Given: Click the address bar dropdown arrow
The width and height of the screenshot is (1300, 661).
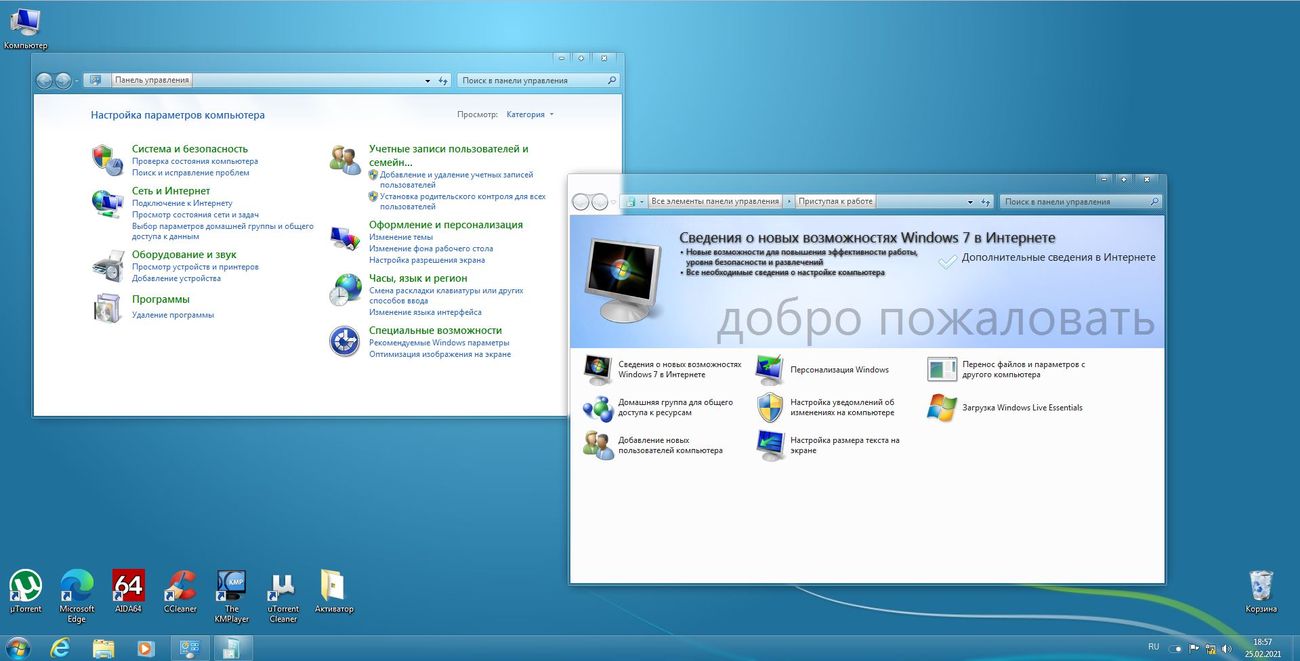Looking at the screenshot, I should click(x=427, y=80).
